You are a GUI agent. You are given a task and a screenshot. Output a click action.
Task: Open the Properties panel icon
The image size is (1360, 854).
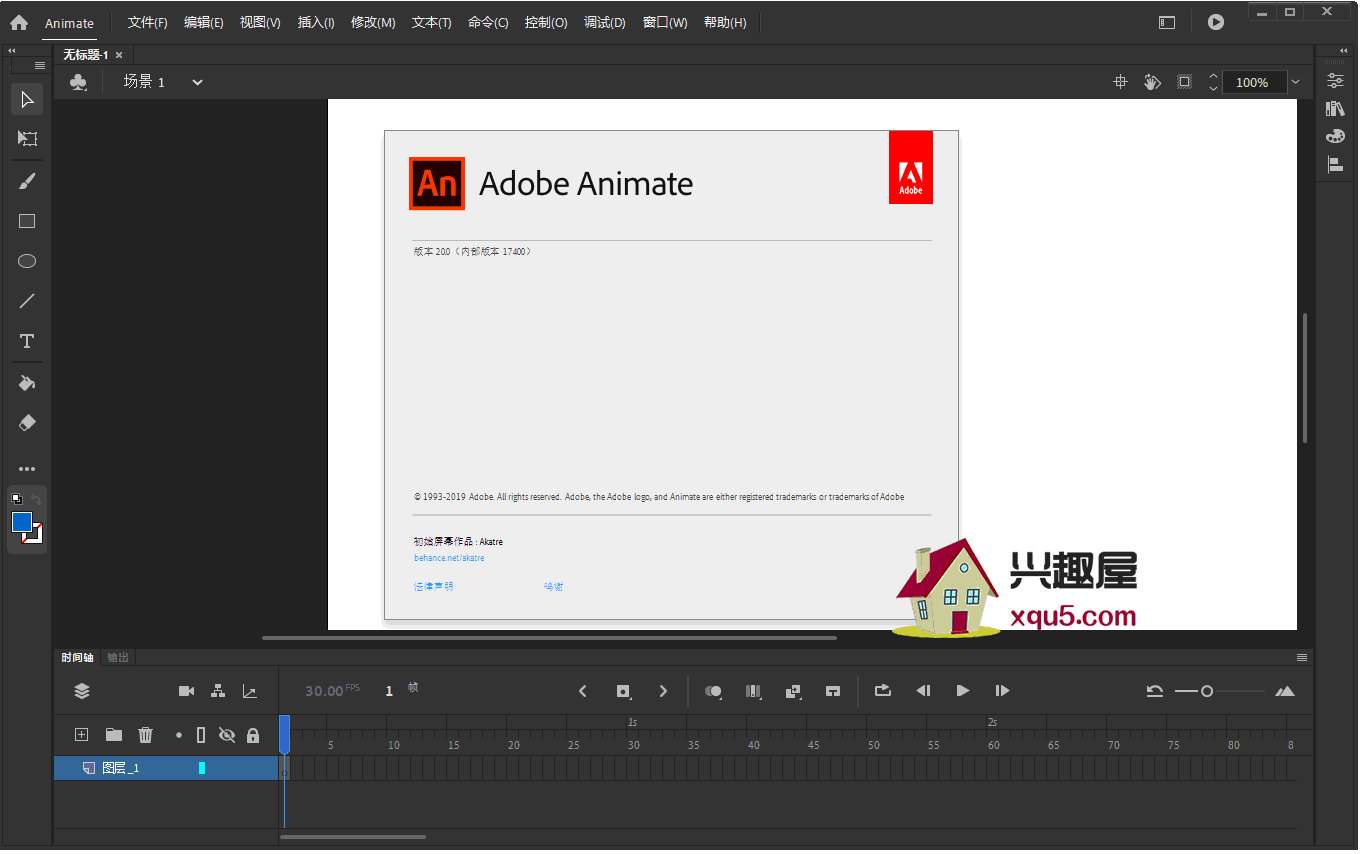point(1335,81)
